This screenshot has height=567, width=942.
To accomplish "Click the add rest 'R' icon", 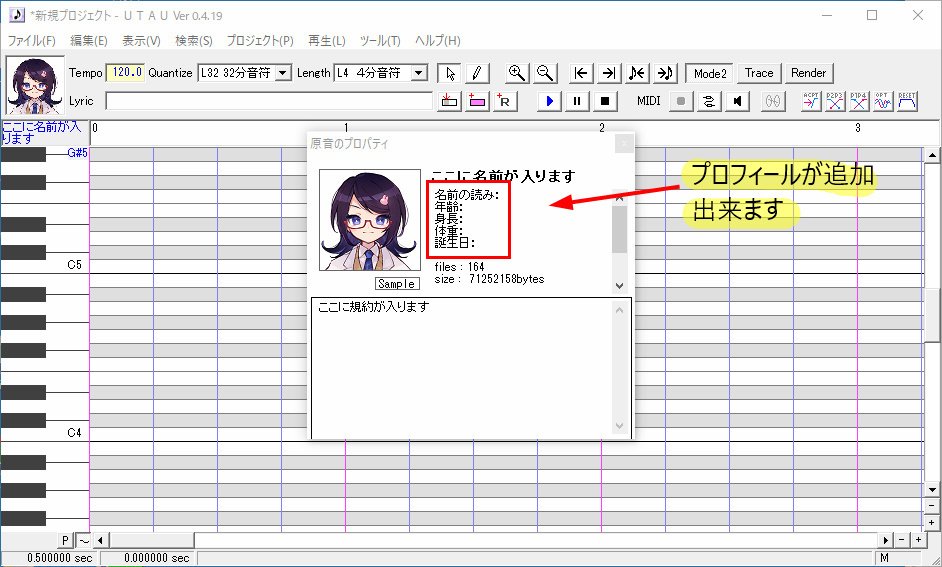I will point(505,102).
